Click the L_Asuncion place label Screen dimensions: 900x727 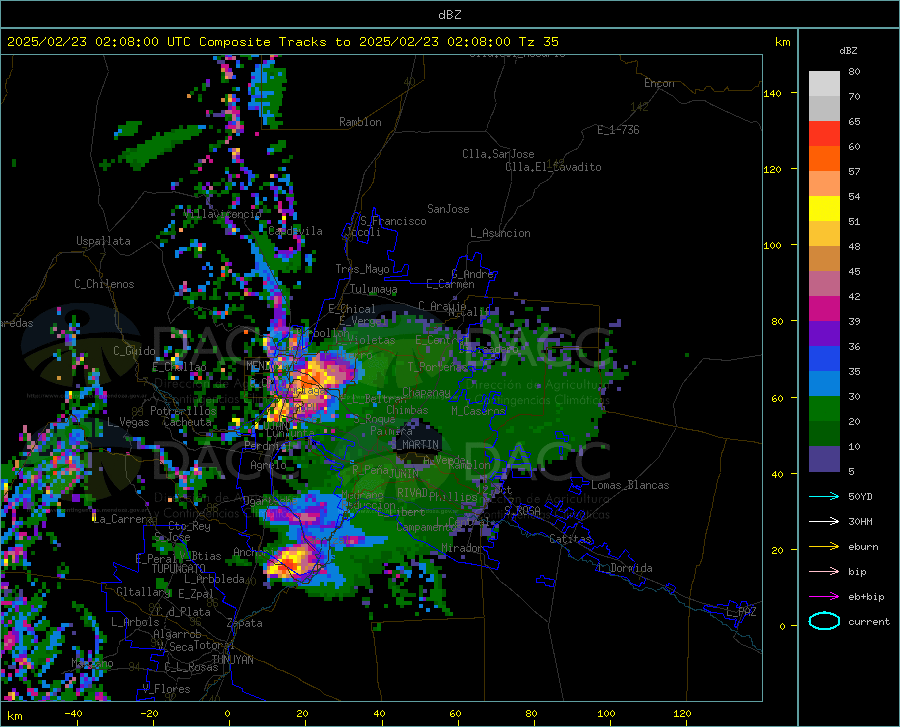[x=500, y=233]
